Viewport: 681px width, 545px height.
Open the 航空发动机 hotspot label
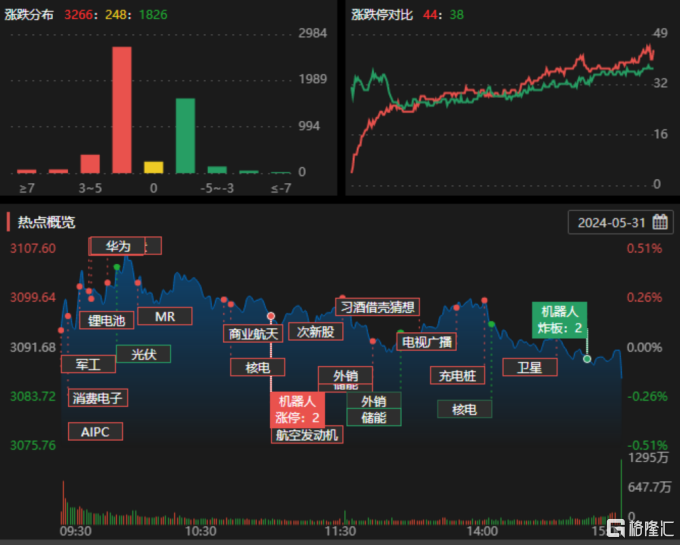point(307,435)
